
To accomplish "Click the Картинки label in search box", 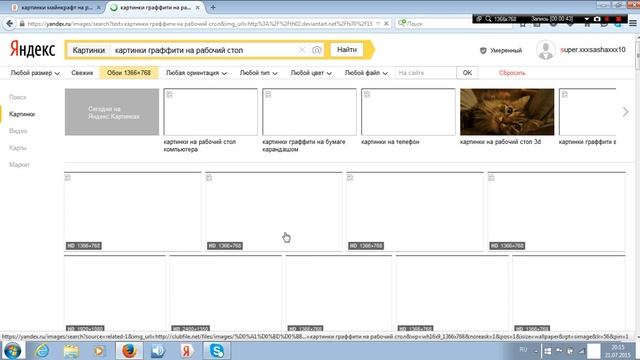I will pos(89,50).
